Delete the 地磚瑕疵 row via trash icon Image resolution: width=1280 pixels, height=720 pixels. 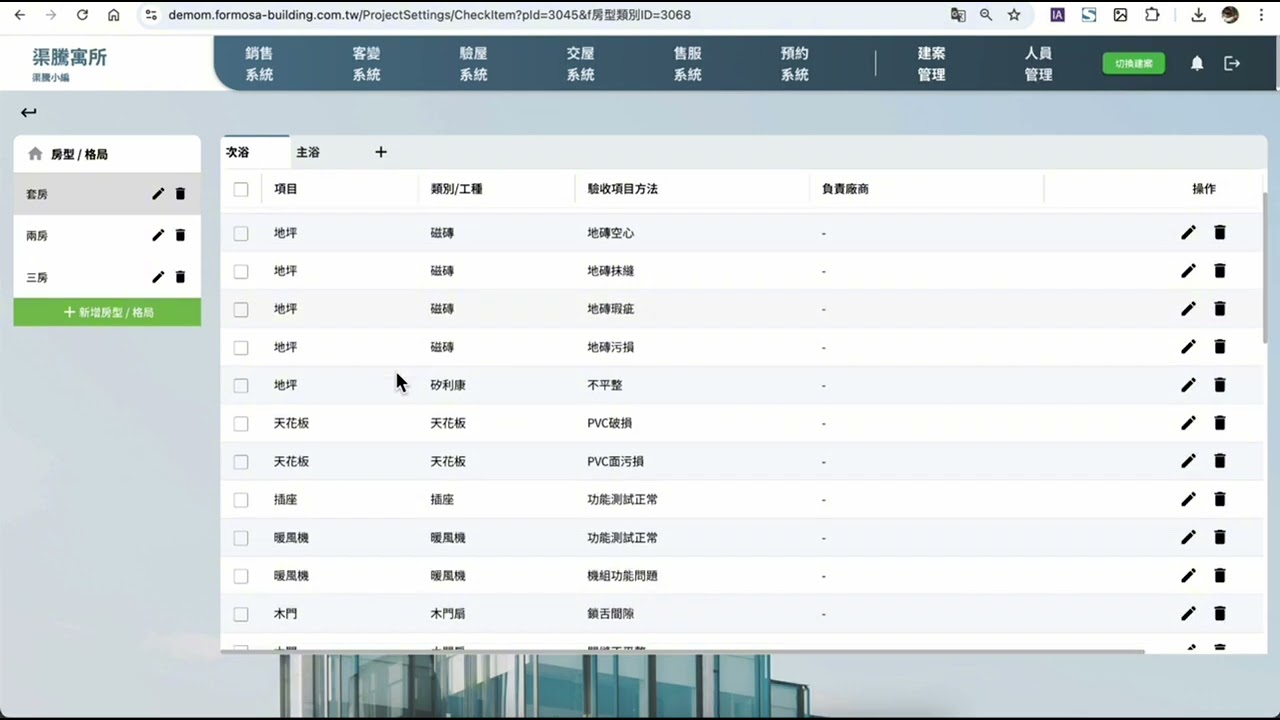click(1220, 309)
